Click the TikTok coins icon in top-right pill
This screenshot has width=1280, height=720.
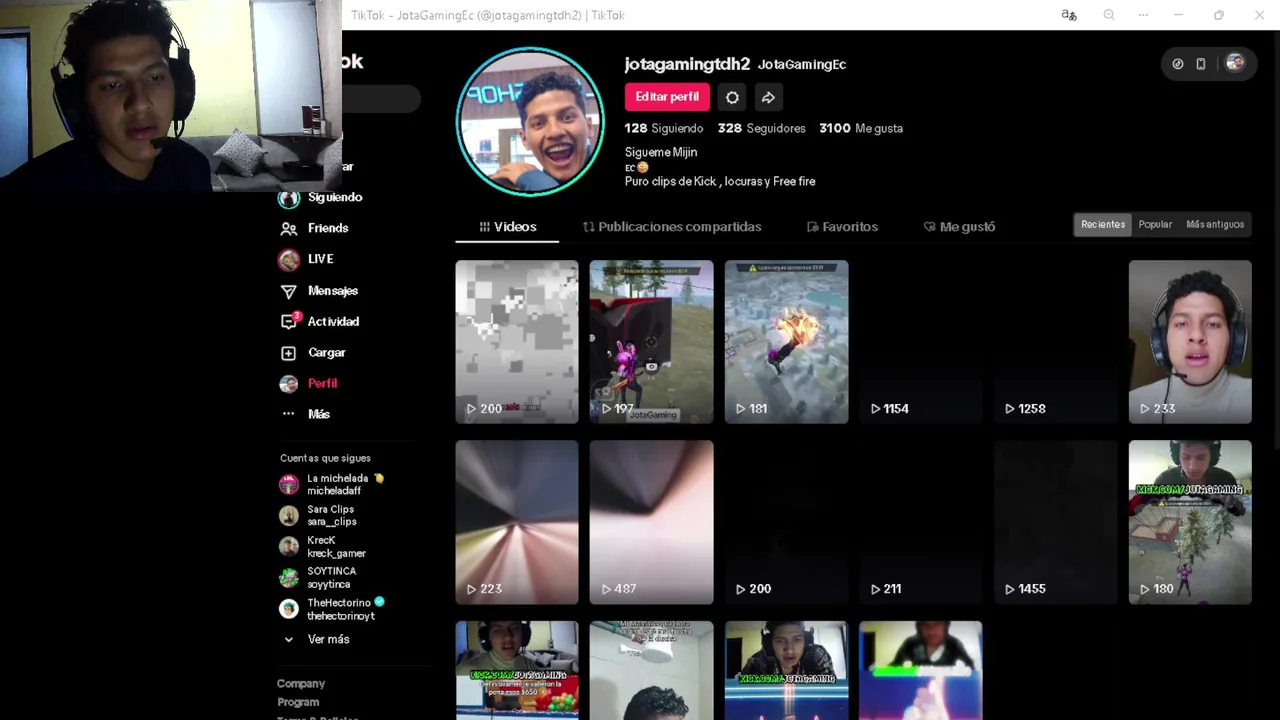1178,64
